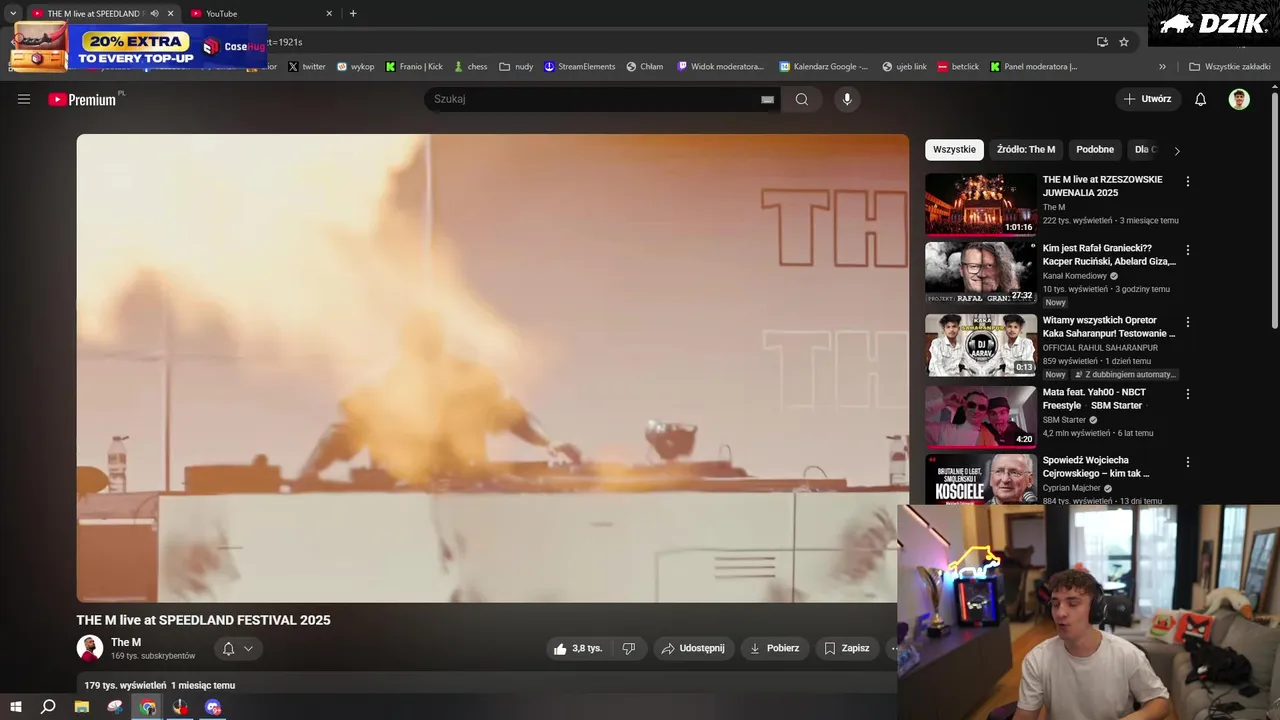Open Discord from the taskbar
The width and height of the screenshot is (1280, 720).
click(x=213, y=707)
